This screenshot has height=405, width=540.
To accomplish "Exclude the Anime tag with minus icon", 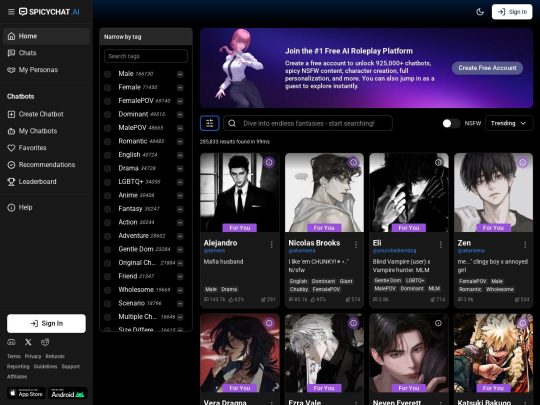I will coord(180,195).
